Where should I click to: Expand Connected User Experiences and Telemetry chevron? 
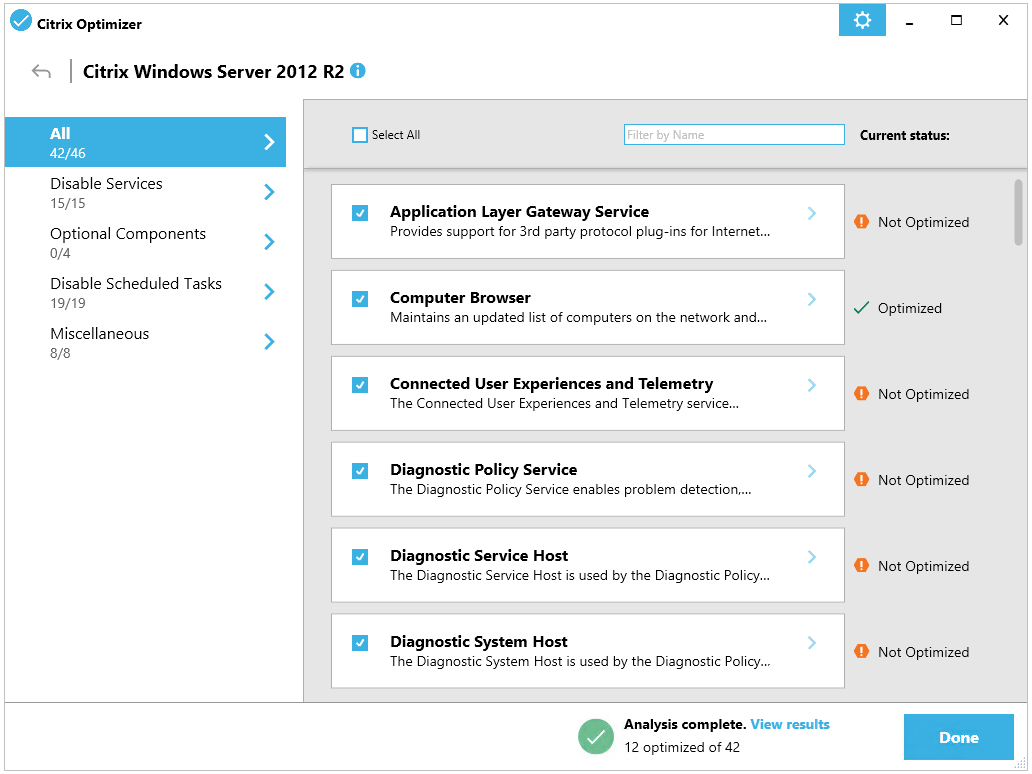812,384
